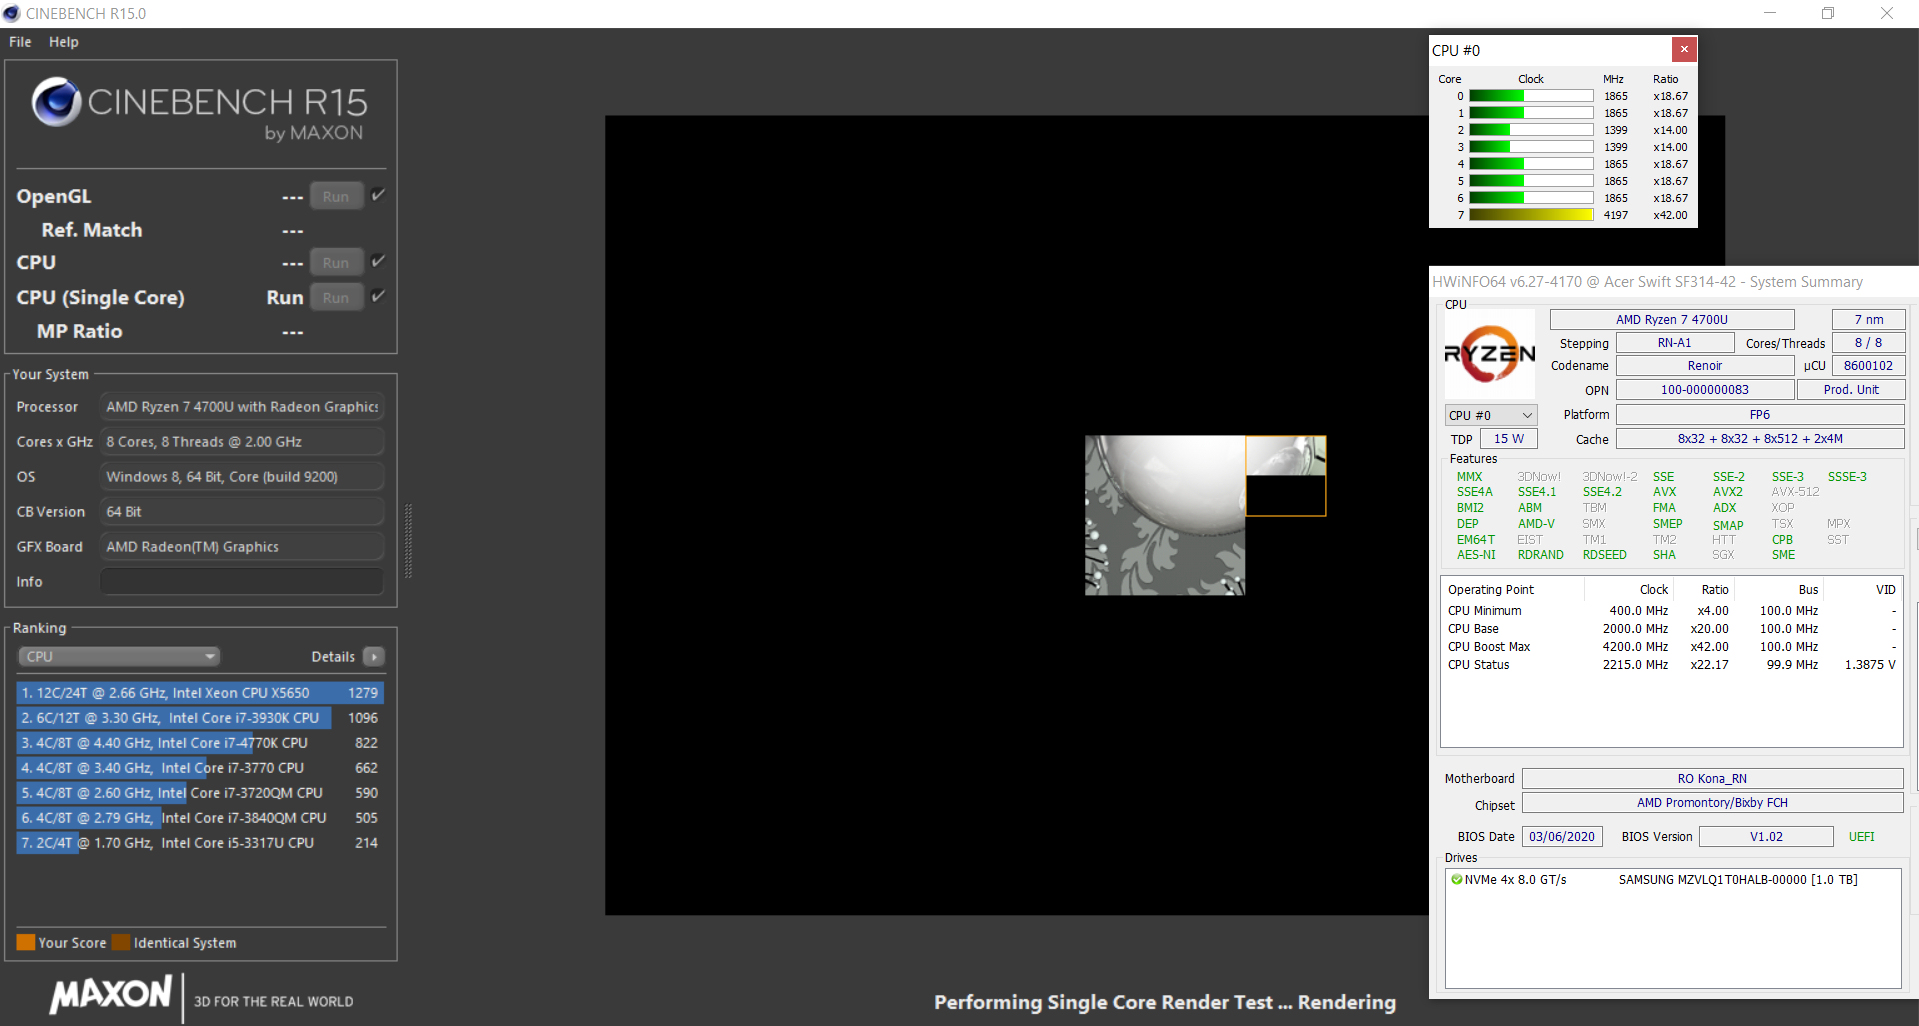Click the UEFI label in HWiNFO
Screen dimensions: 1919x1026
point(1861,837)
